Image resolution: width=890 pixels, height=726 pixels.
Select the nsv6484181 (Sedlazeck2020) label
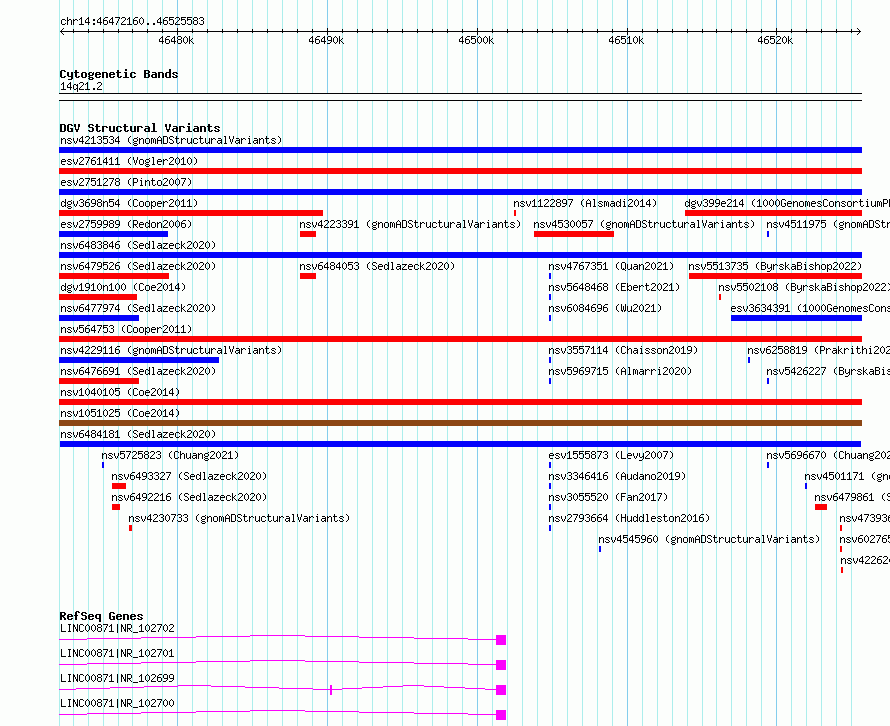[x=138, y=434]
